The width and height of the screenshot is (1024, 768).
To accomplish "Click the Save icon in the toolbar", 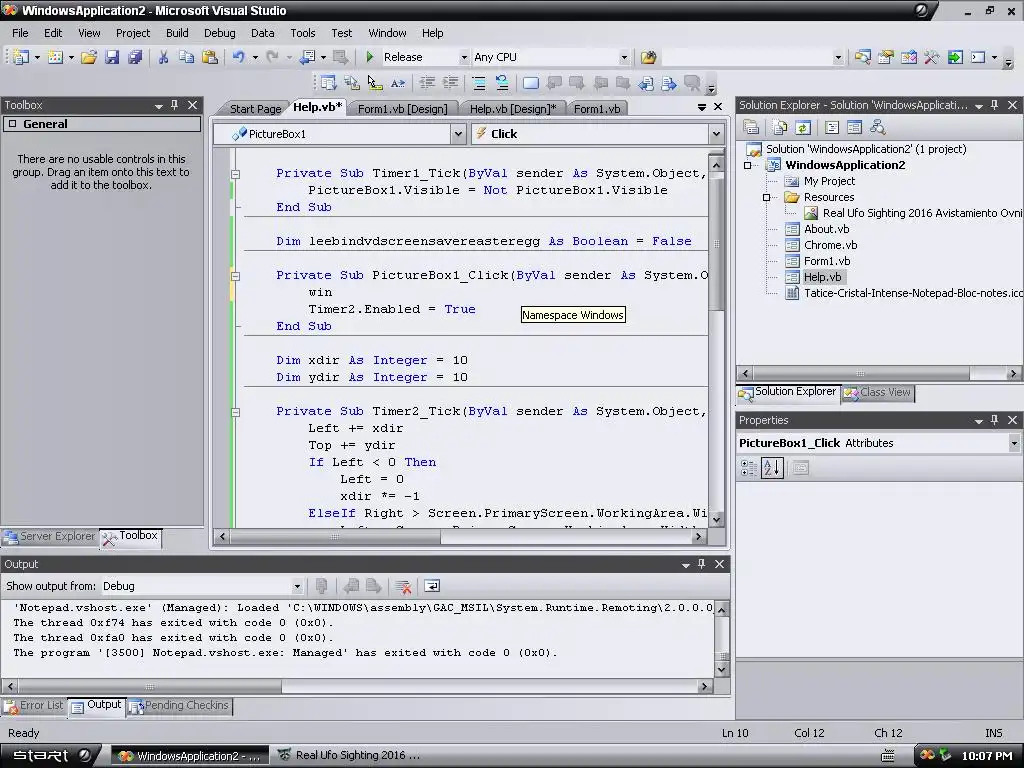I will tap(112, 57).
